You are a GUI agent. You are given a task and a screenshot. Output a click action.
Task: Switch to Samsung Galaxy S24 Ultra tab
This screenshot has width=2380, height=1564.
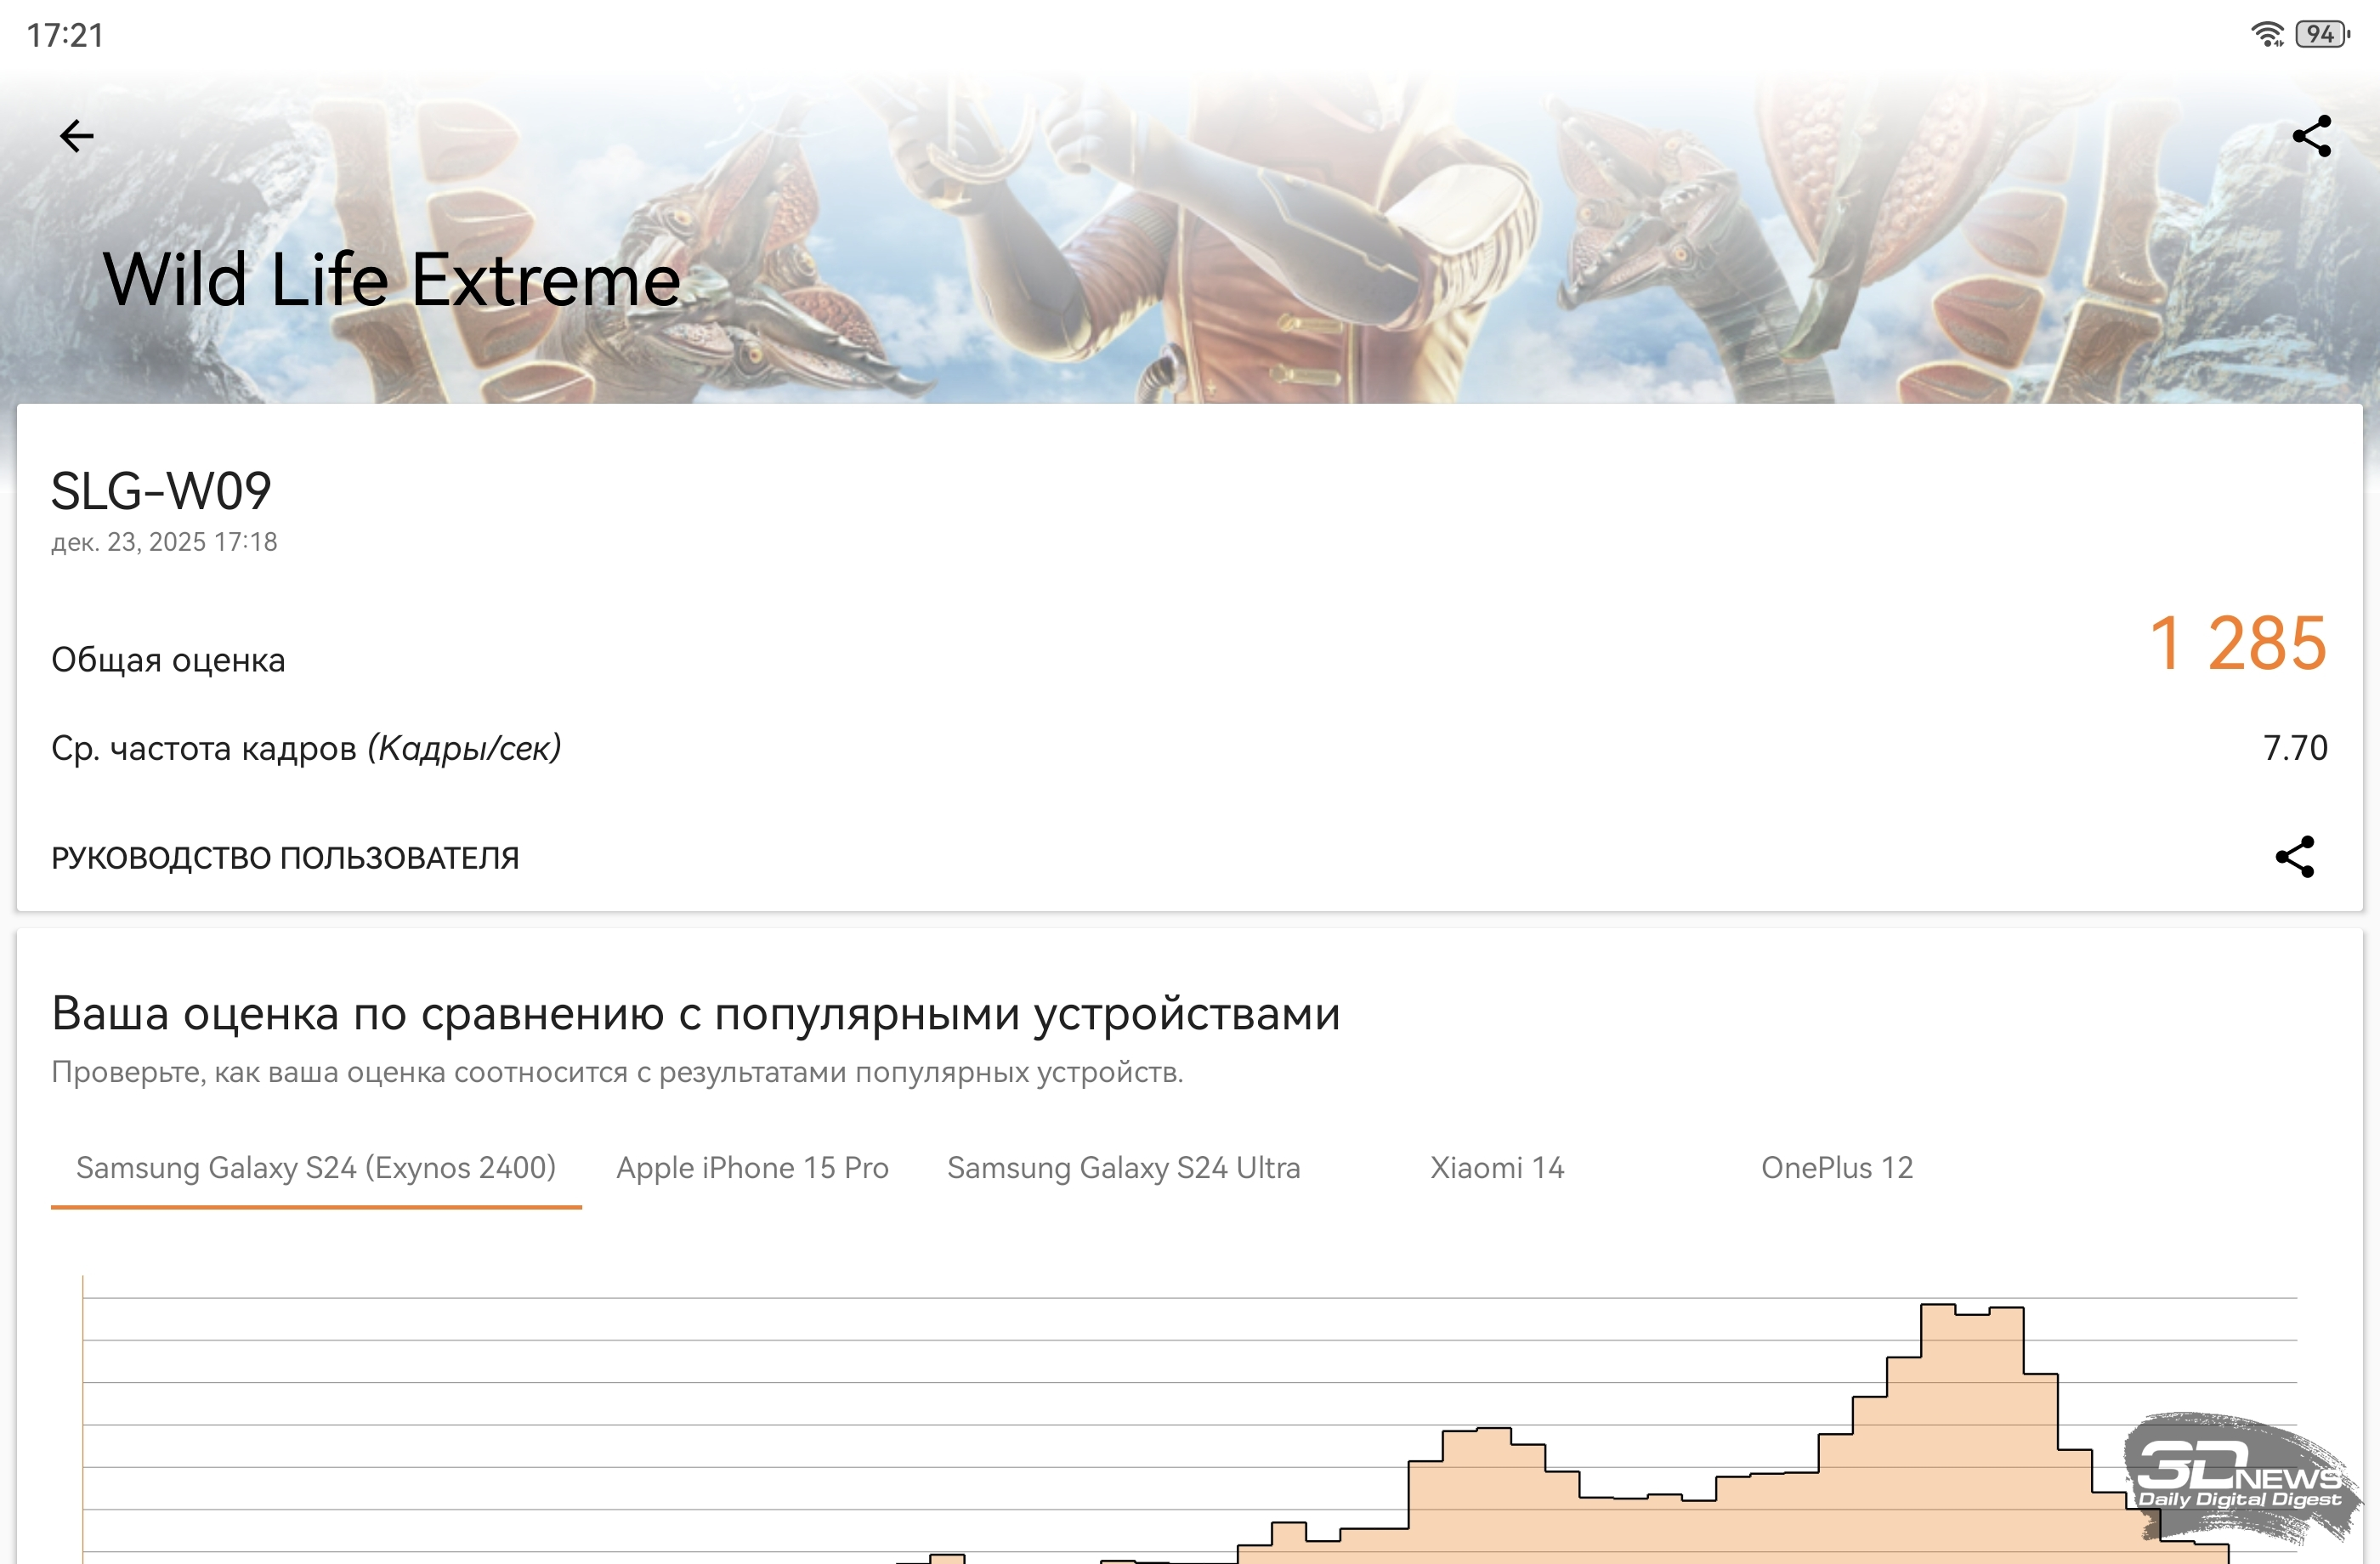(x=1123, y=1168)
